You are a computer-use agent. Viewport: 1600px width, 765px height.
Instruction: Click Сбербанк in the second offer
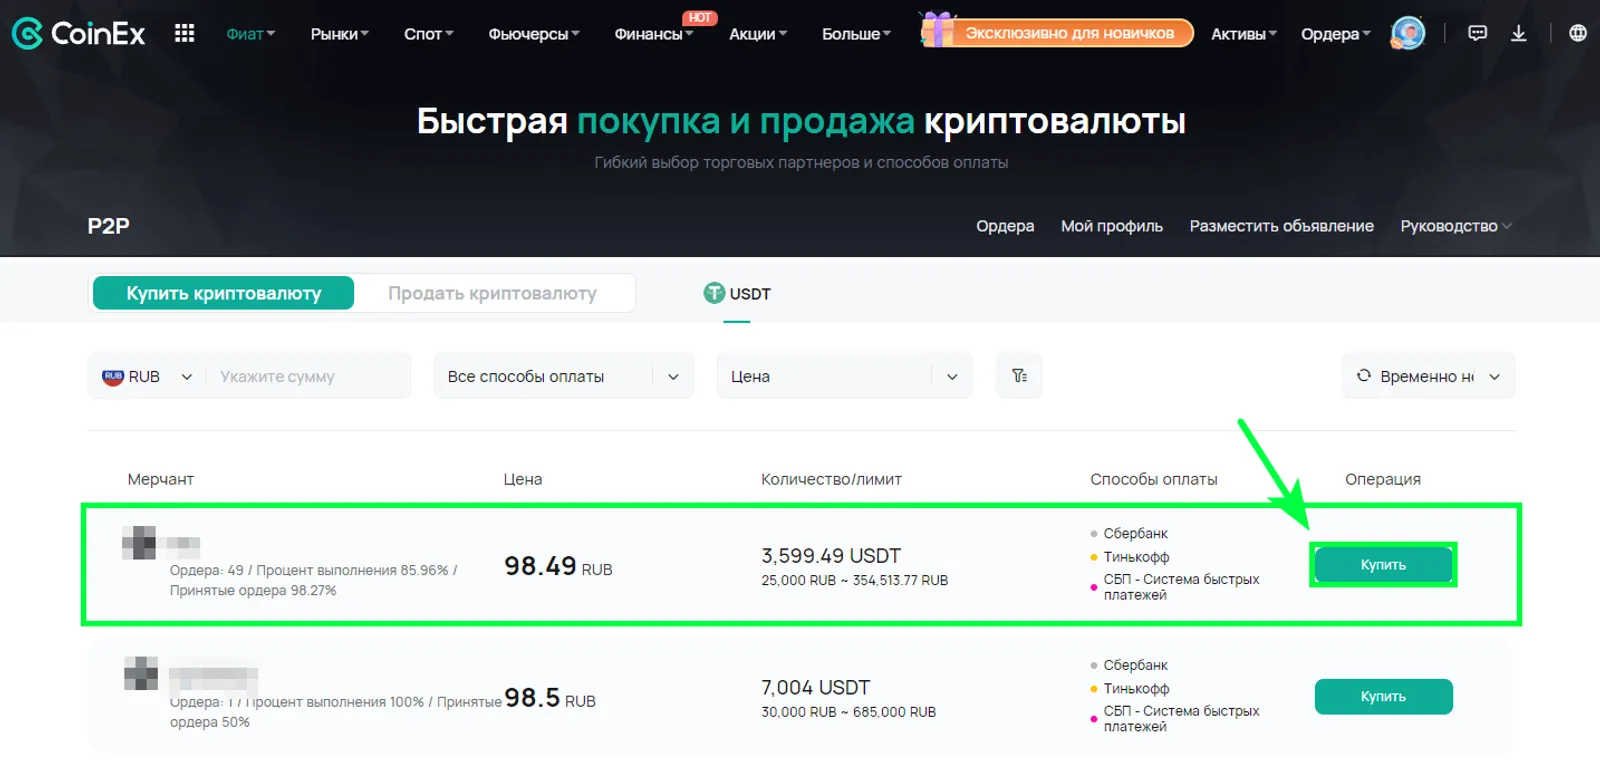[1135, 665]
